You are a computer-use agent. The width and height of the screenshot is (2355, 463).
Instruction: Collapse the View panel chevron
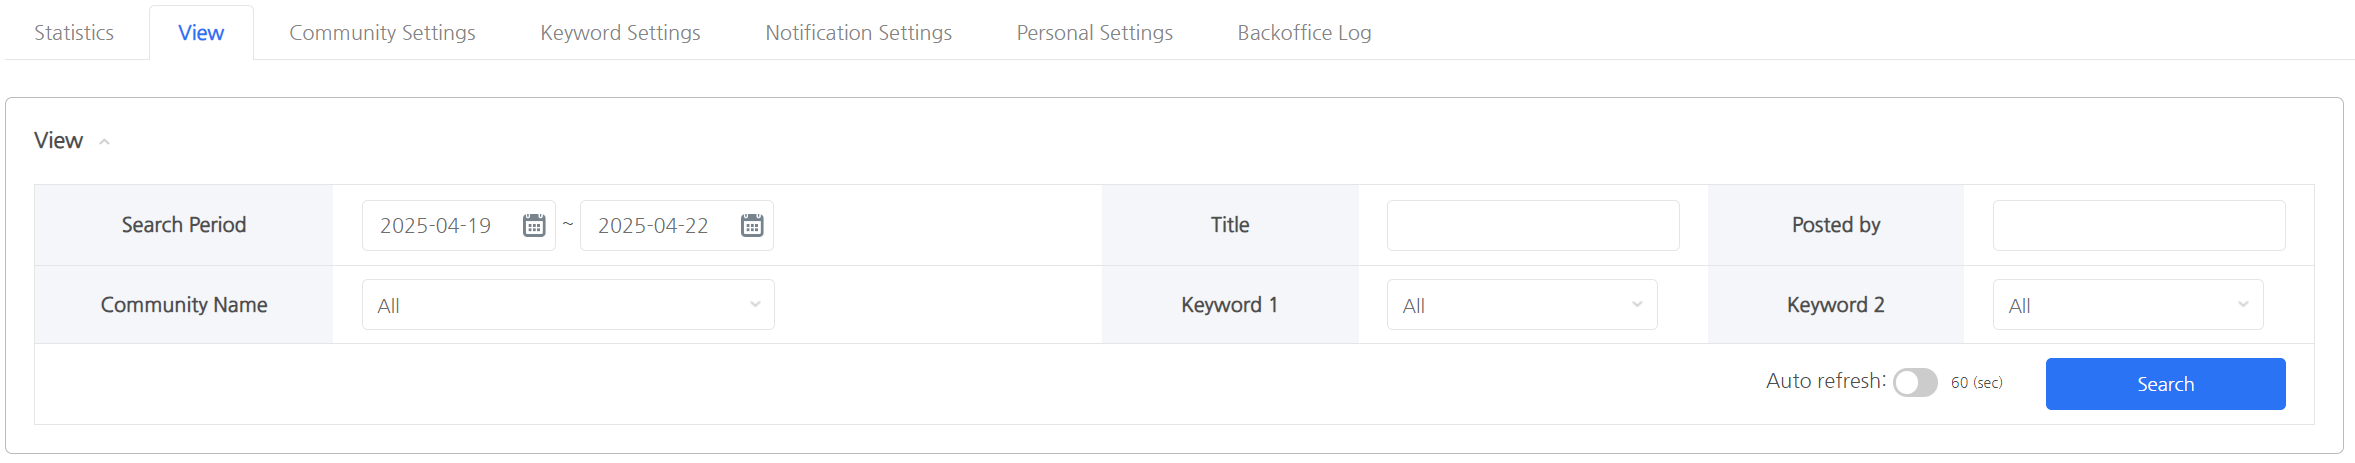[104, 142]
